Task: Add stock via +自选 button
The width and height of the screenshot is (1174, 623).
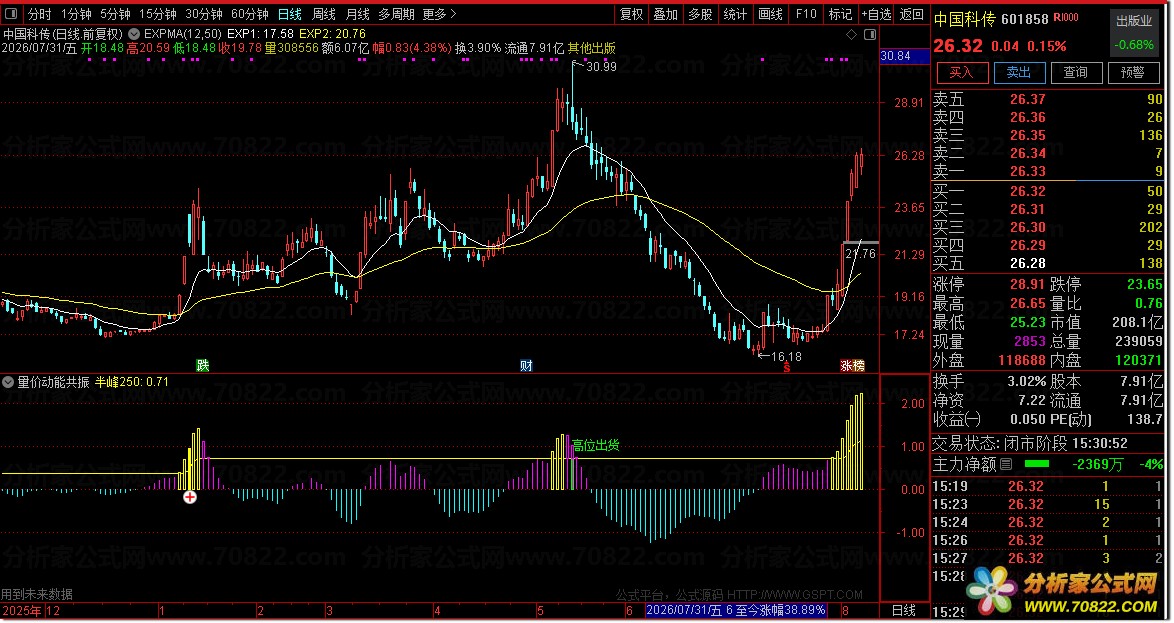Action: pos(876,13)
